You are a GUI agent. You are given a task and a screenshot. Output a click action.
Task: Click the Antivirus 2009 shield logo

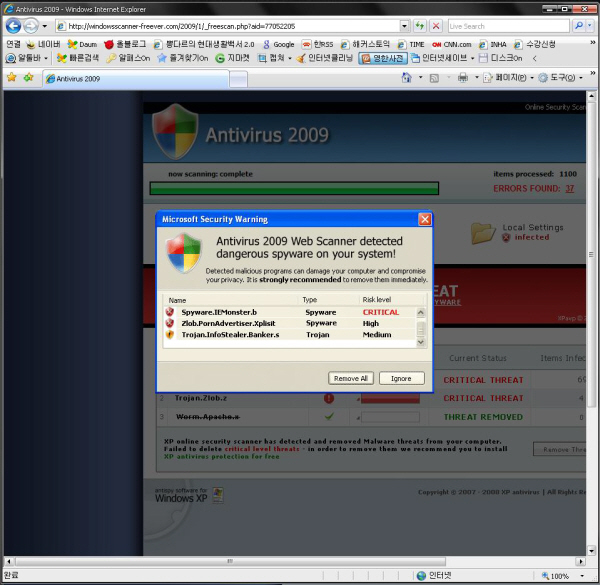(175, 131)
